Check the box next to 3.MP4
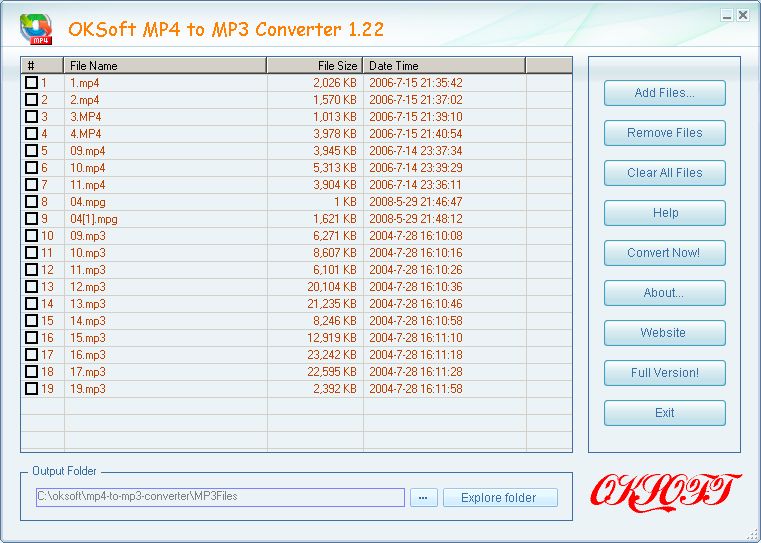The height and width of the screenshot is (543, 761). click(32, 116)
